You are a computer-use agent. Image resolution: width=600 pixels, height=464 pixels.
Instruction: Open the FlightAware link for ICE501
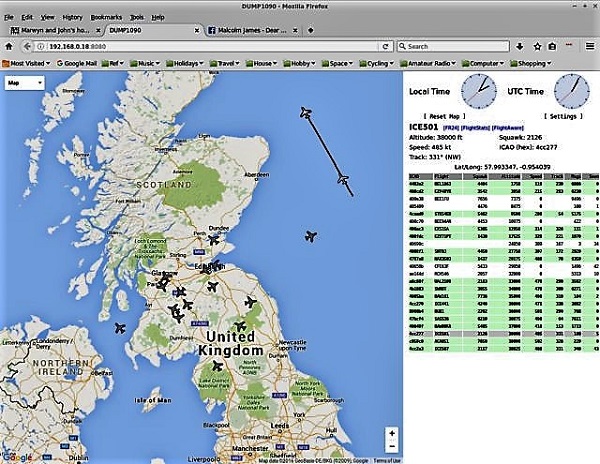coord(507,127)
